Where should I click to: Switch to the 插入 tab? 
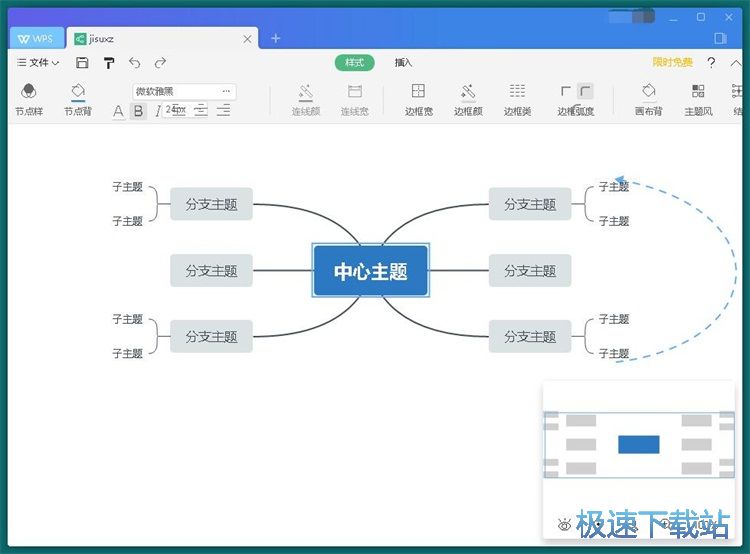[x=403, y=63]
